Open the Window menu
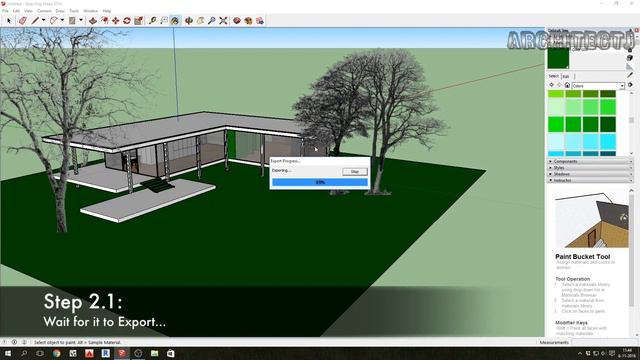640x360 pixels. pyautogui.click(x=91, y=11)
